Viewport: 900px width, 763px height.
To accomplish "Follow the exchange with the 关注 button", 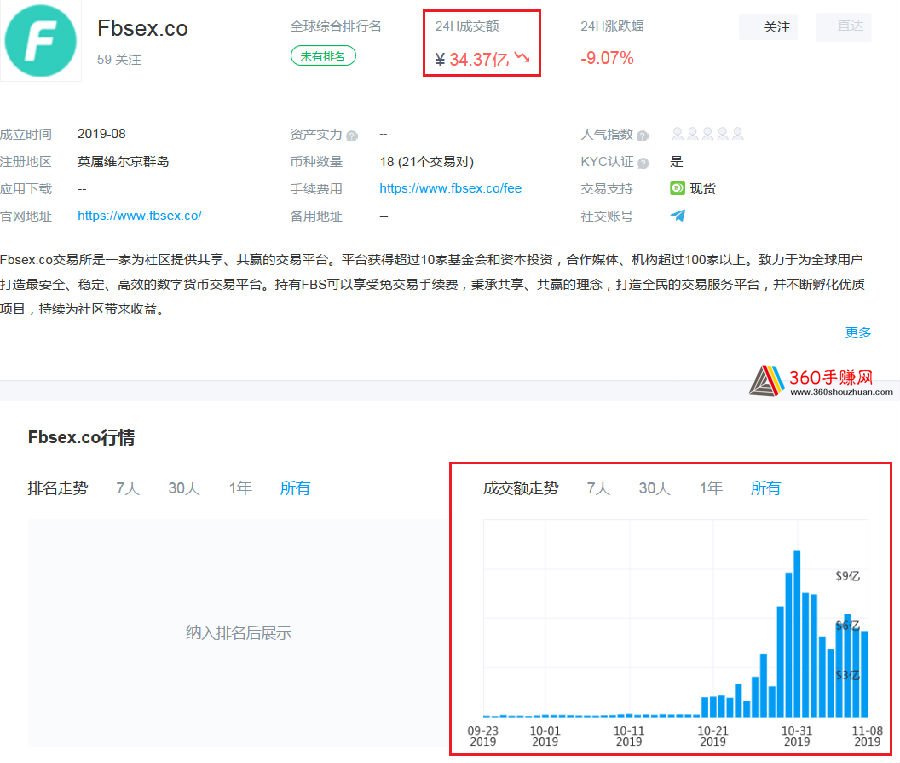I will 769,26.
